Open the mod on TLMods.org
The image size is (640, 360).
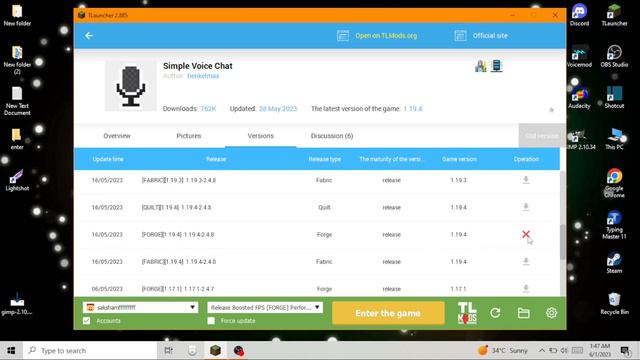point(386,36)
